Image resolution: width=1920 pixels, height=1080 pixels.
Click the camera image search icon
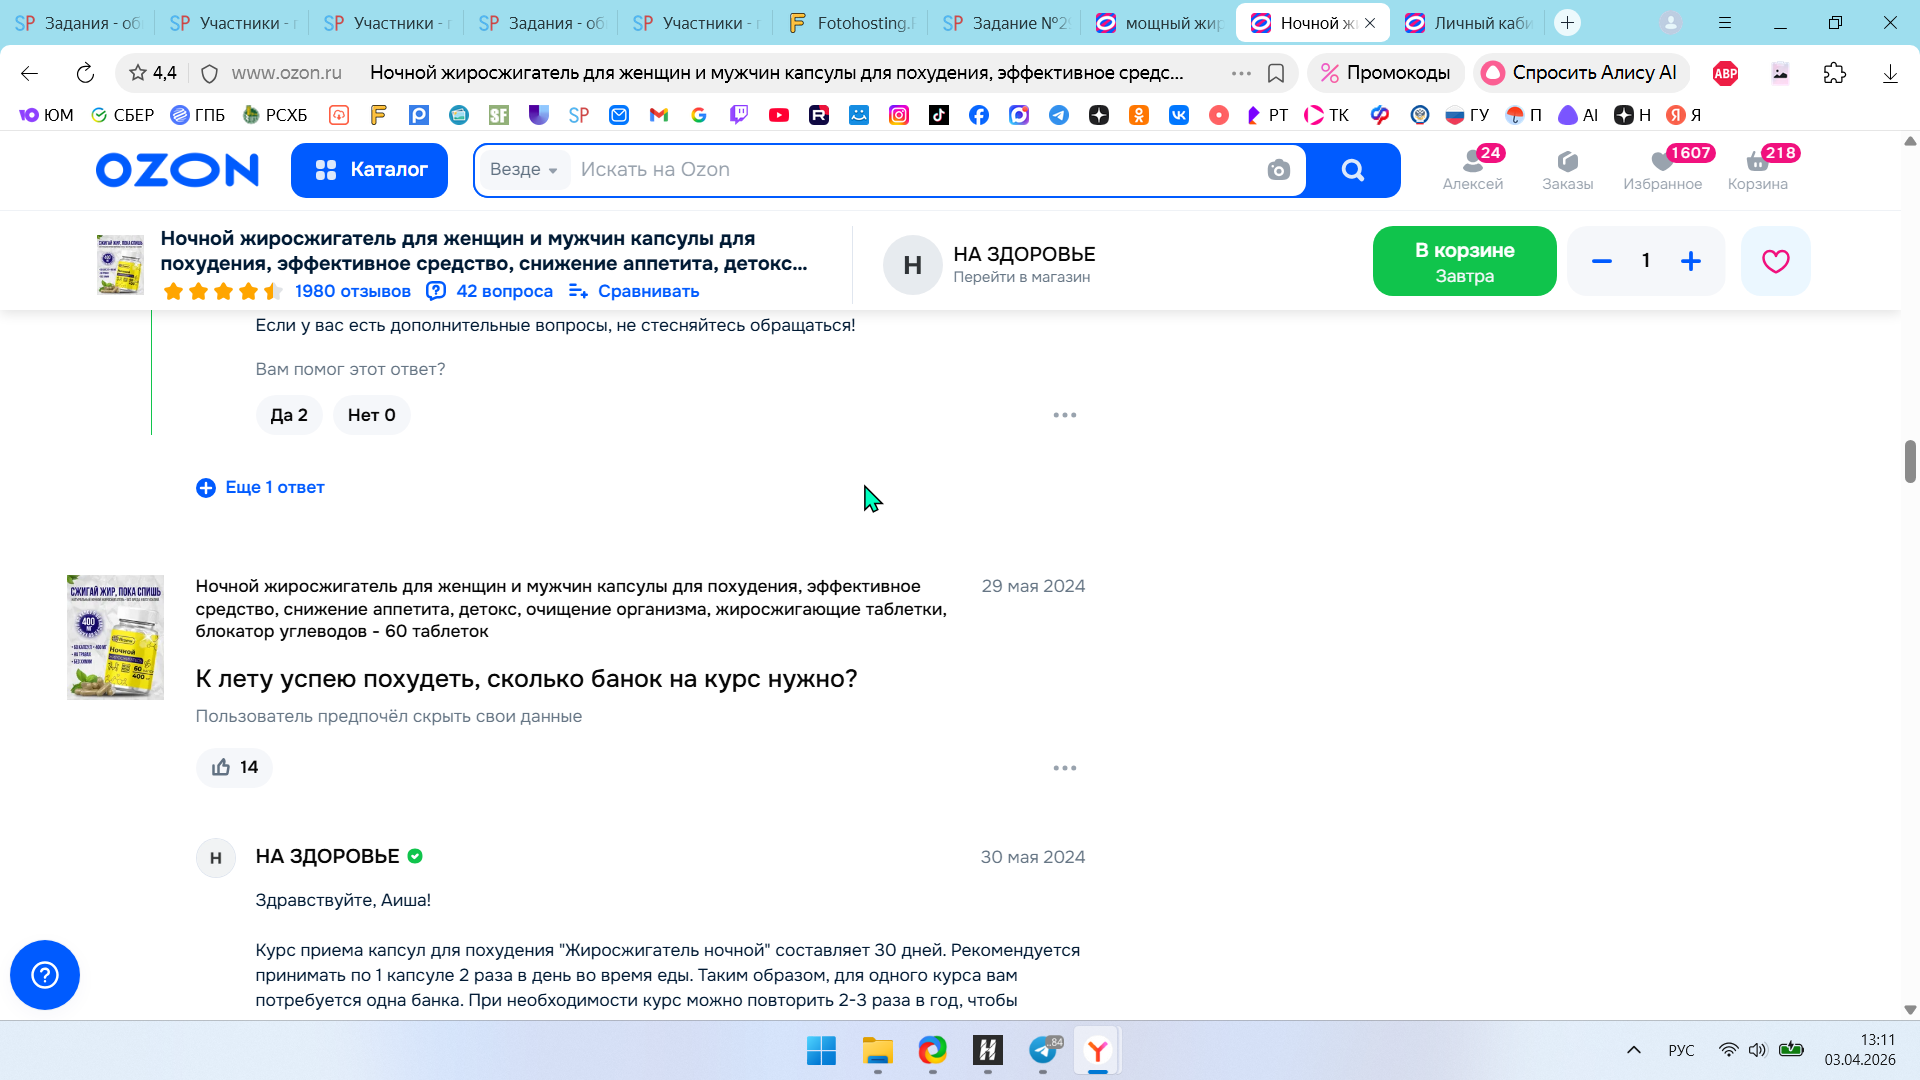tap(1278, 170)
